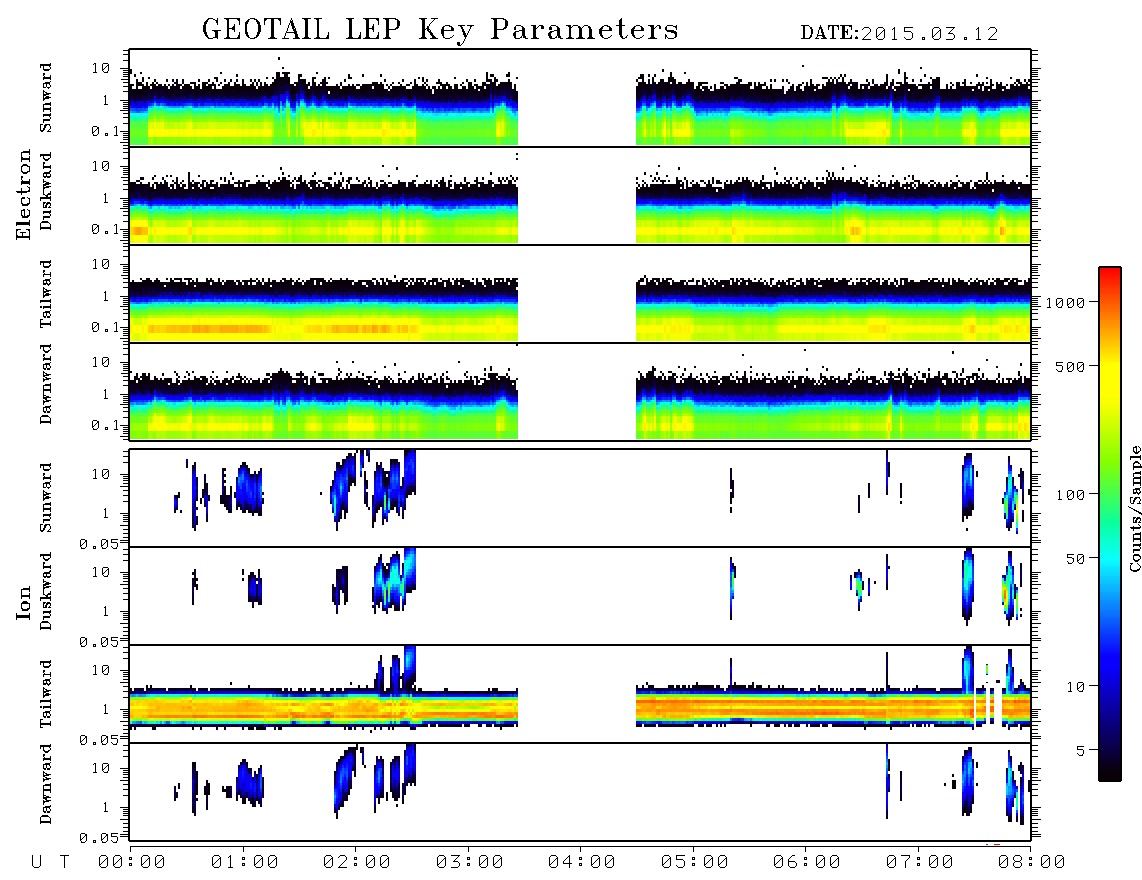
Task: Click the Ion Dawnward spectrogram panel
Action: 580,792
